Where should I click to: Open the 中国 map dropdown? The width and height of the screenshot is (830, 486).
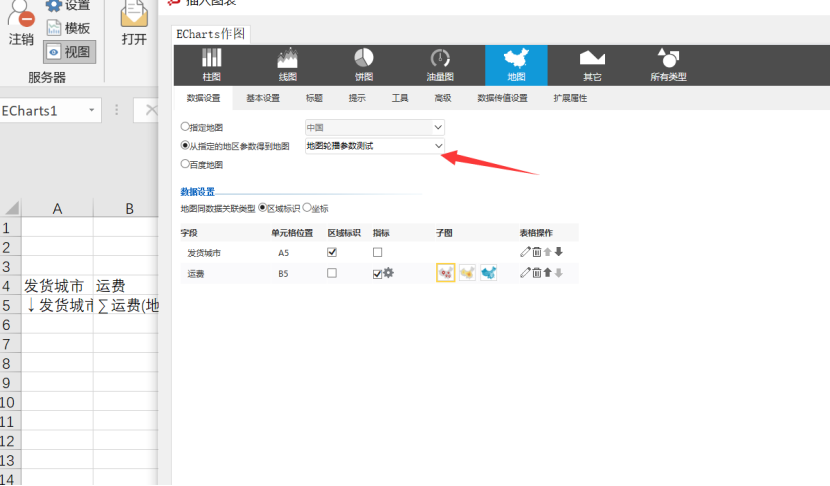pyautogui.click(x=375, y=127)
